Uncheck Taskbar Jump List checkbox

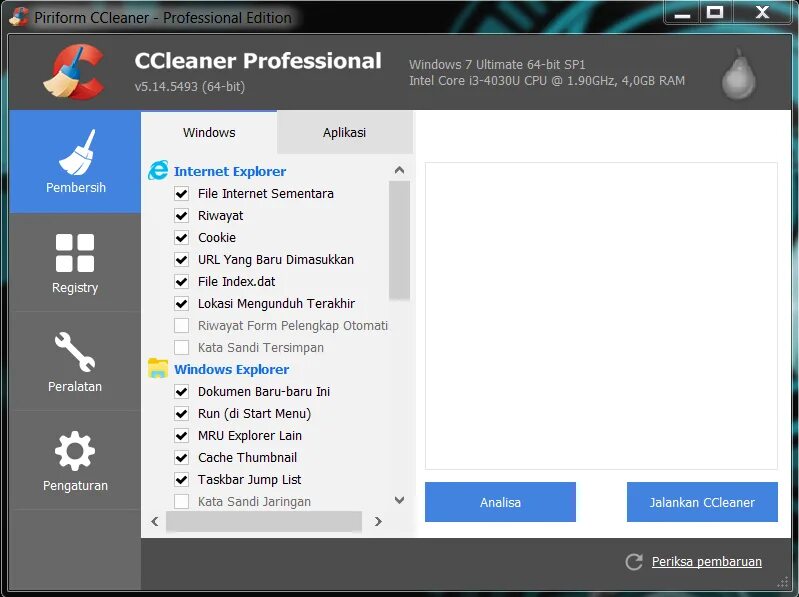point(181,479)
